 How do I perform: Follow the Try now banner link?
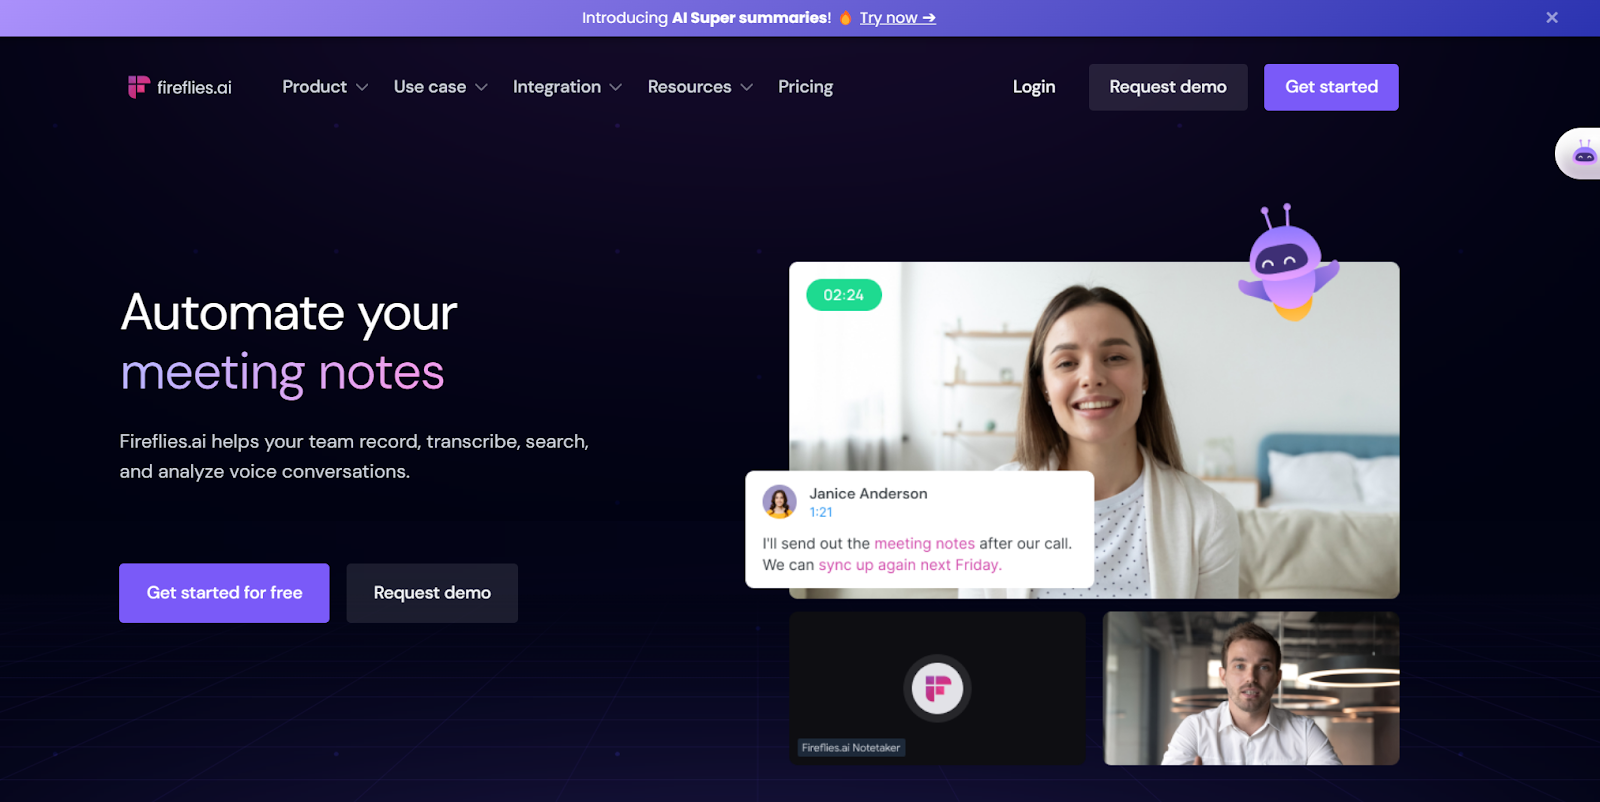[x=898, y=18]
